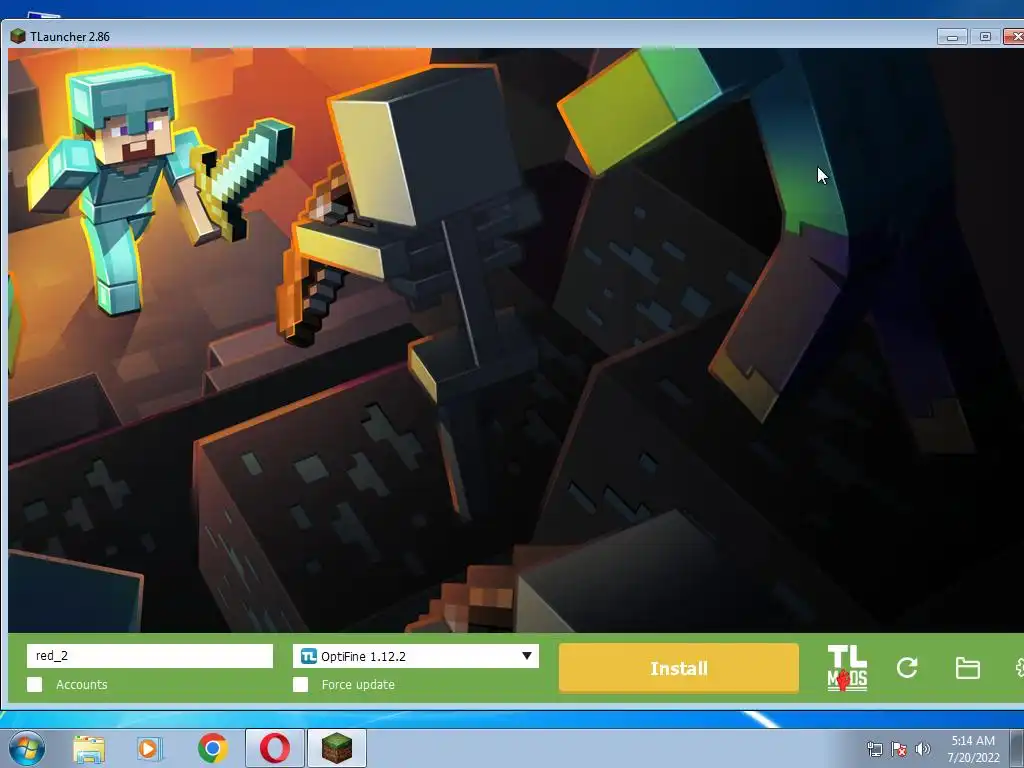The image size is (1024, 768).
Task: Open the Windows Start button
Action: coord(27,748)
